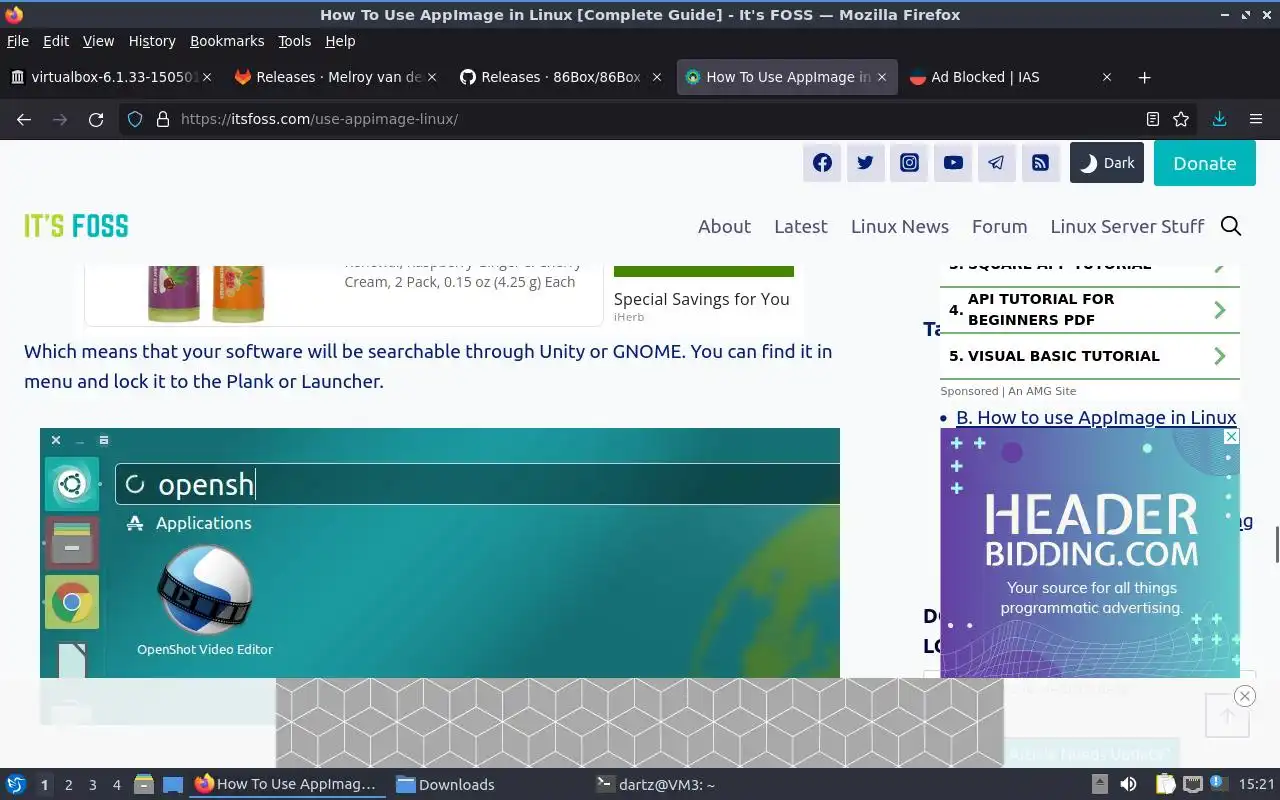The image size is (1280, 800).
Task: Open the File menu
Action: (18, 41)
